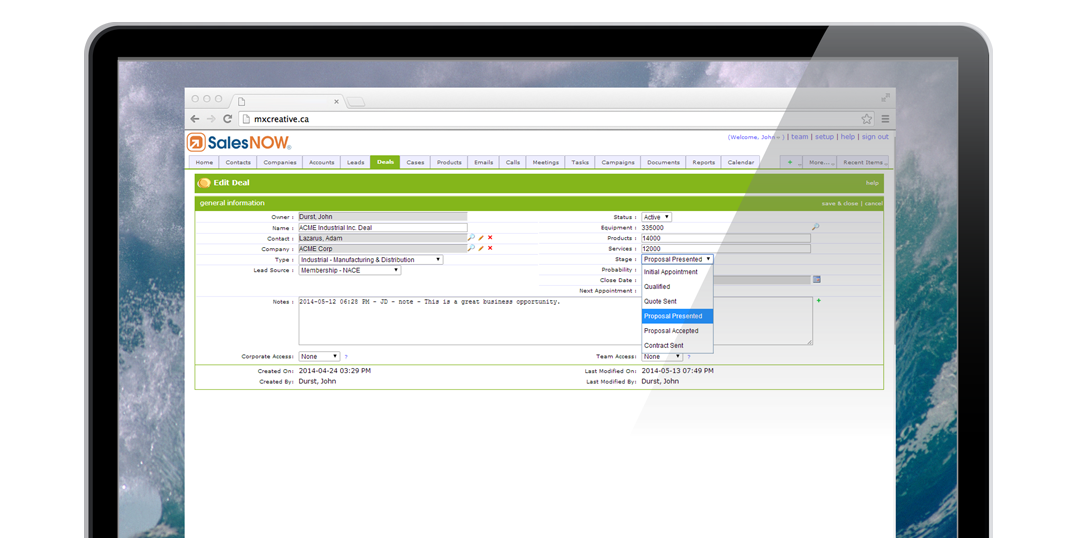Open the Documents tab

(x=663, y=162)
